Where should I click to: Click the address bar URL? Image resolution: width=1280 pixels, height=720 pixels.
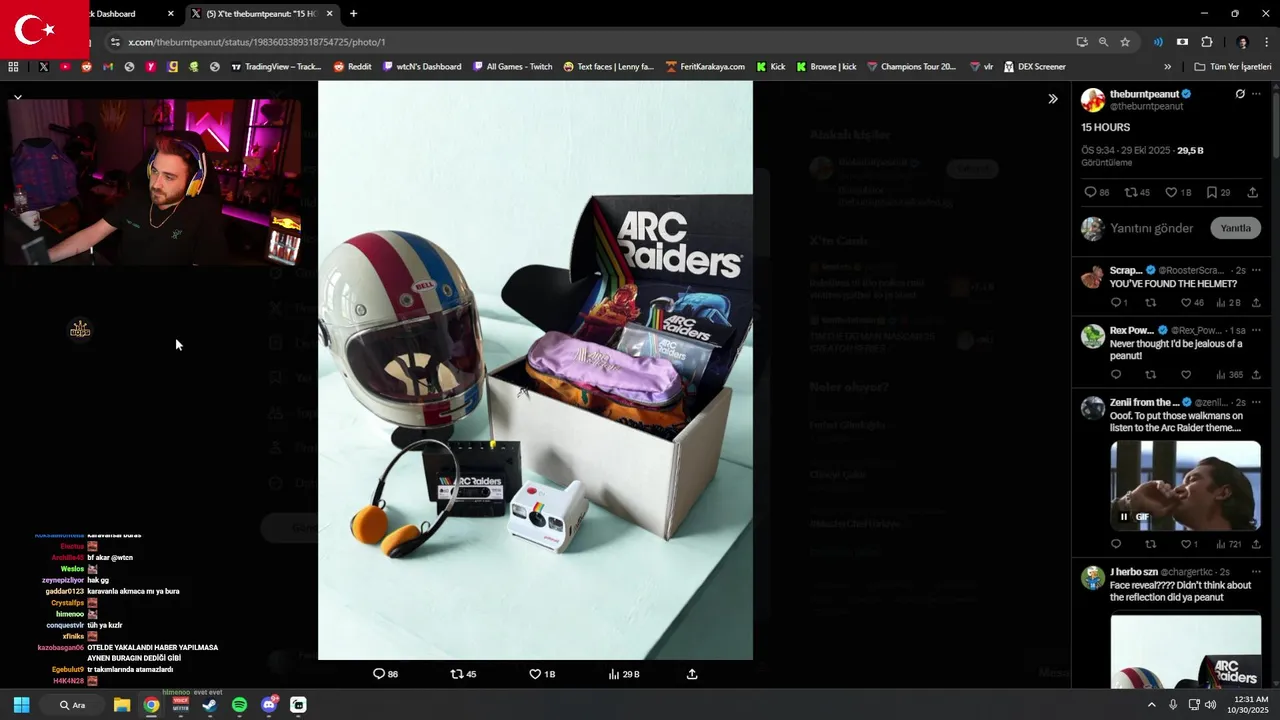(x=257, y=42)
